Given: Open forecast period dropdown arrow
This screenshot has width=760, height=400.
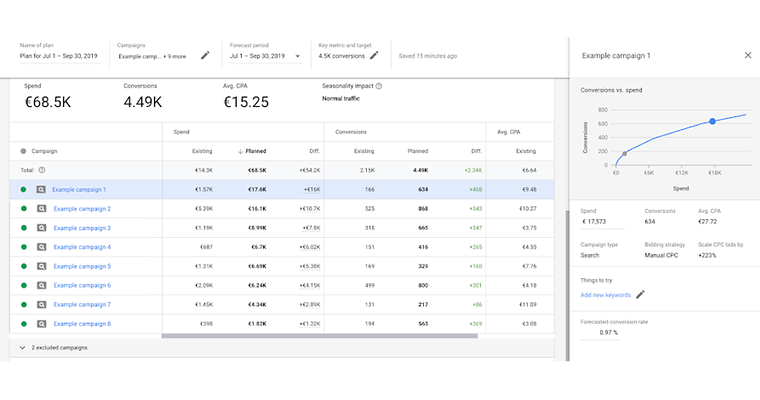Looking at the screenshot, I should (x=298, y=56).
